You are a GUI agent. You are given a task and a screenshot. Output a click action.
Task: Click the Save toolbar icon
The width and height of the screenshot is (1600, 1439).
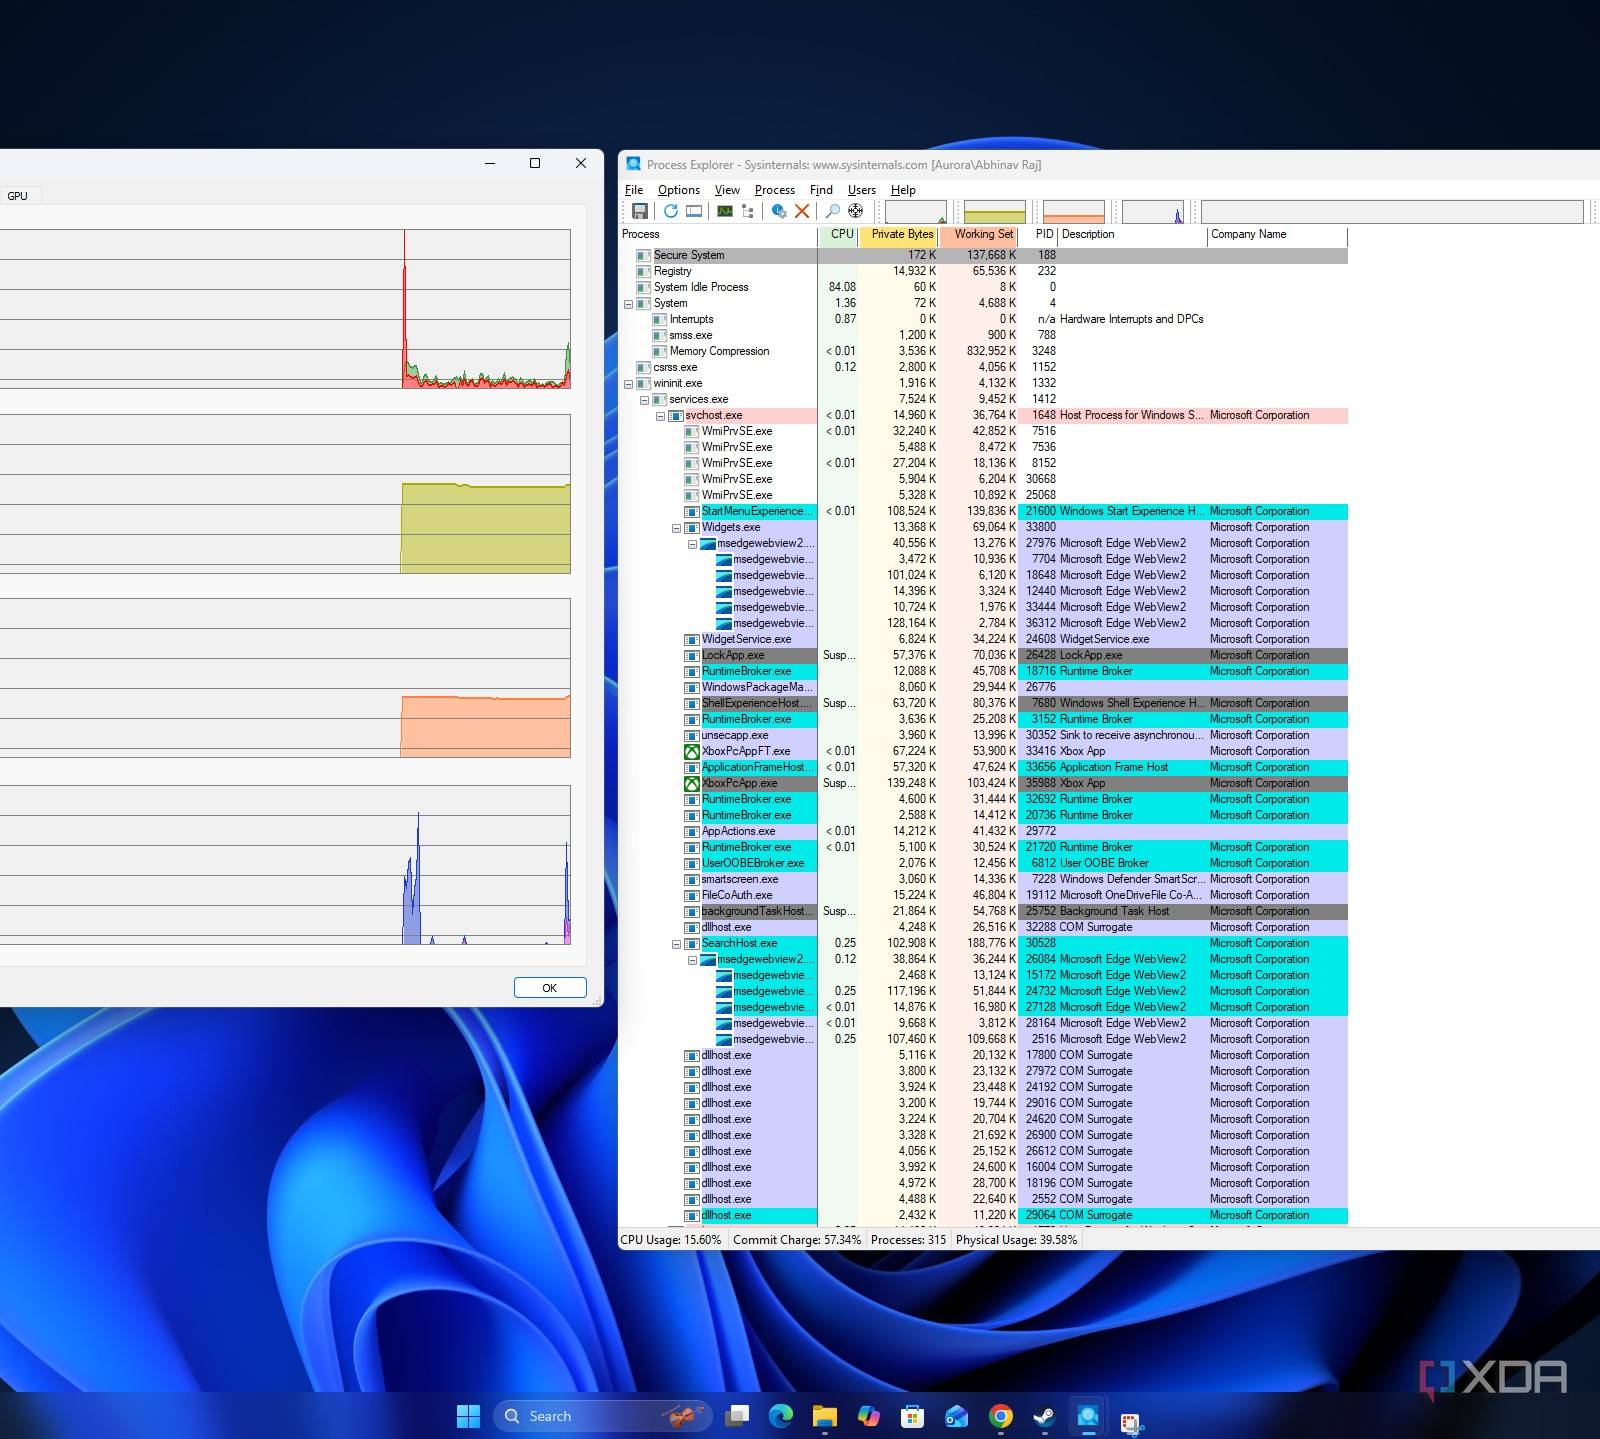[x=640, y=211]
